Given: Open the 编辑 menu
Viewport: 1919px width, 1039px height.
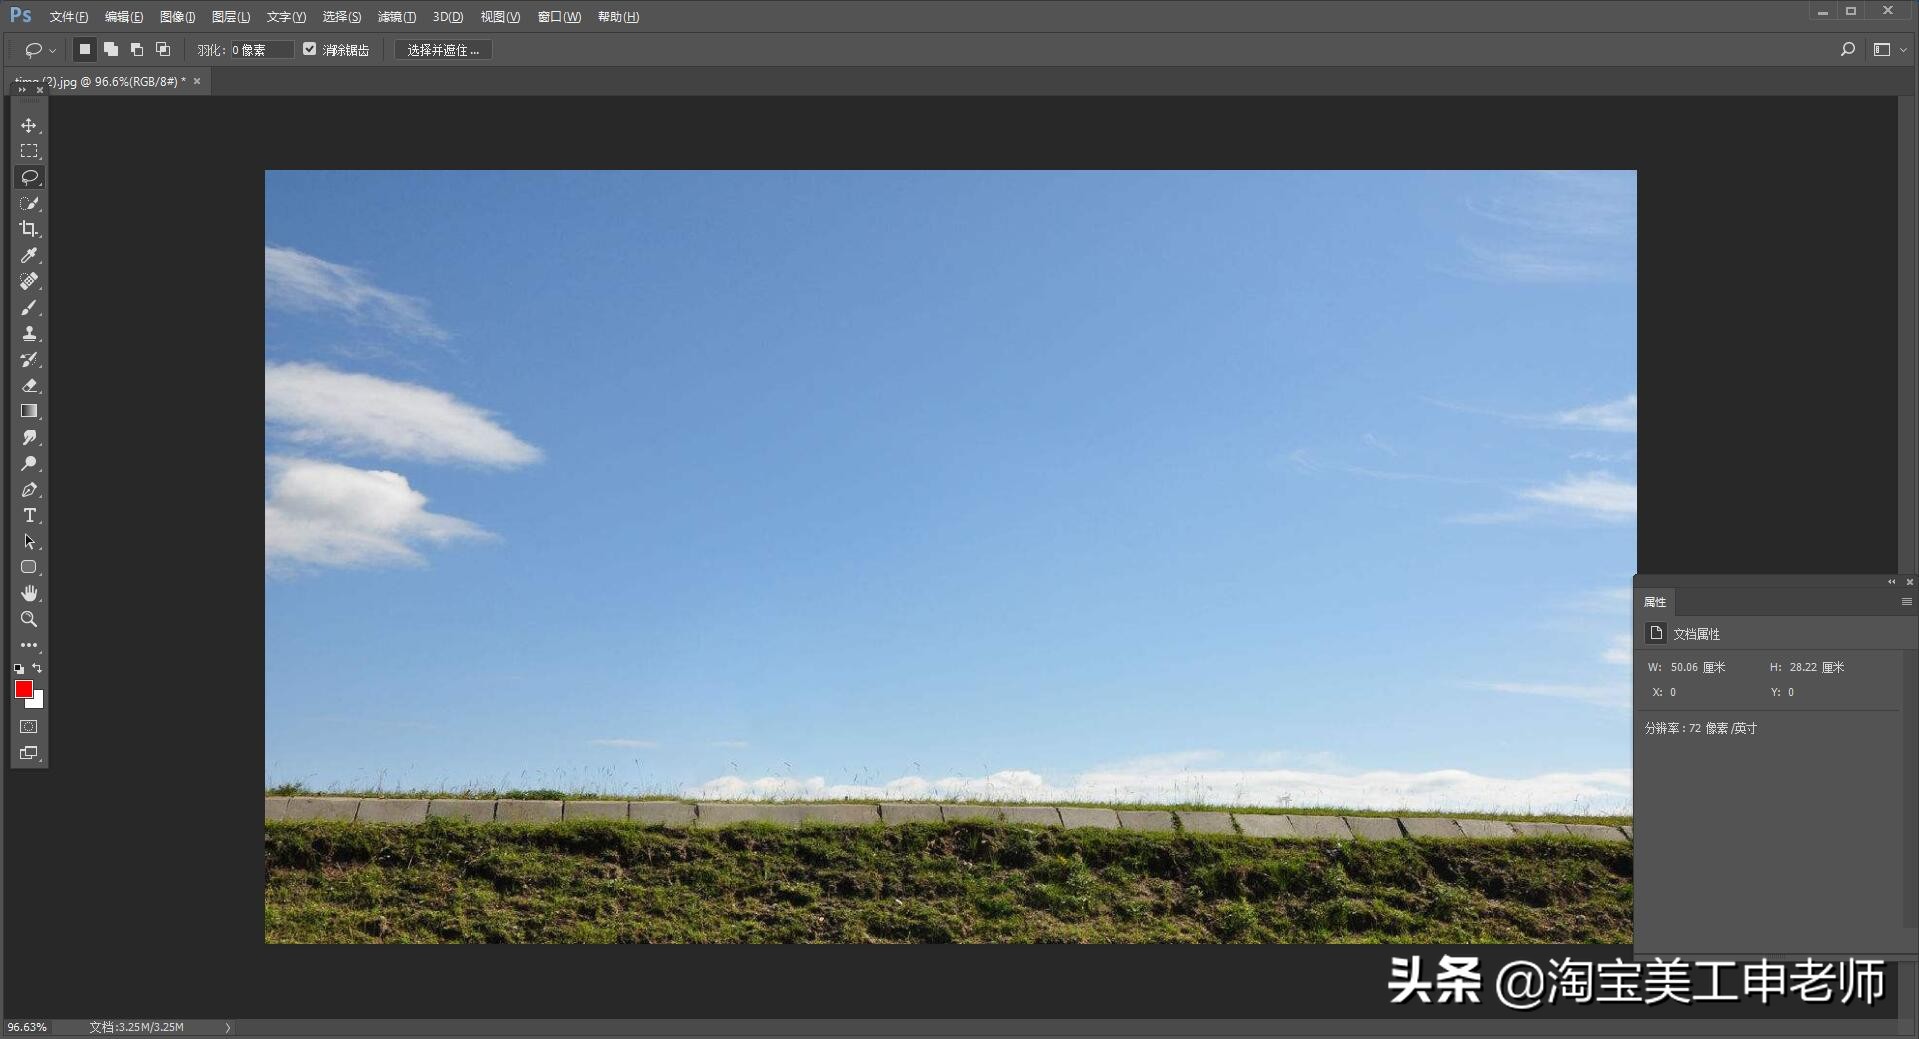Looking at the screenshot, I should [124, 17].
